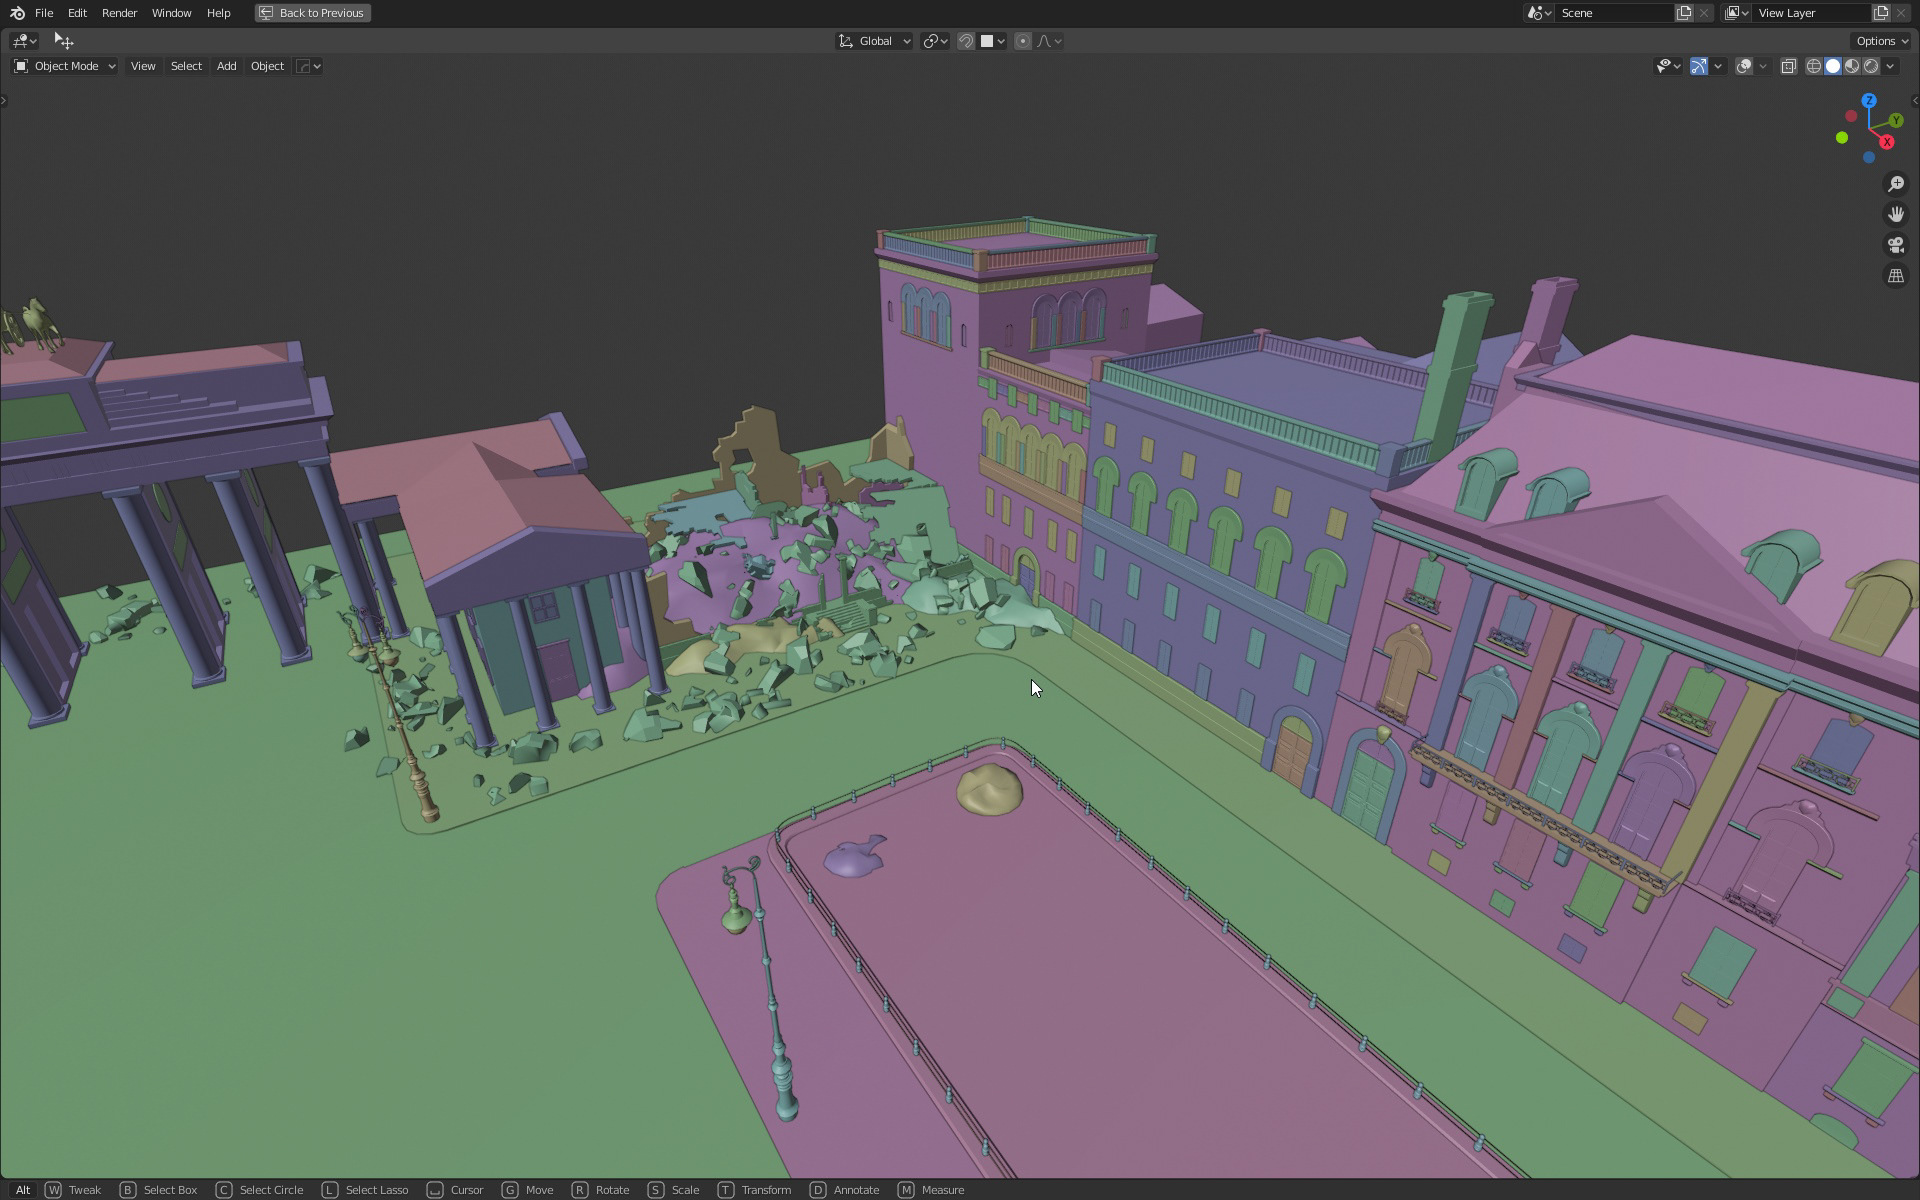This screenshot has height=1200, width=1920.
Task: Click the camera view icon in the sidebar
Action: (x=1896, y=244)
